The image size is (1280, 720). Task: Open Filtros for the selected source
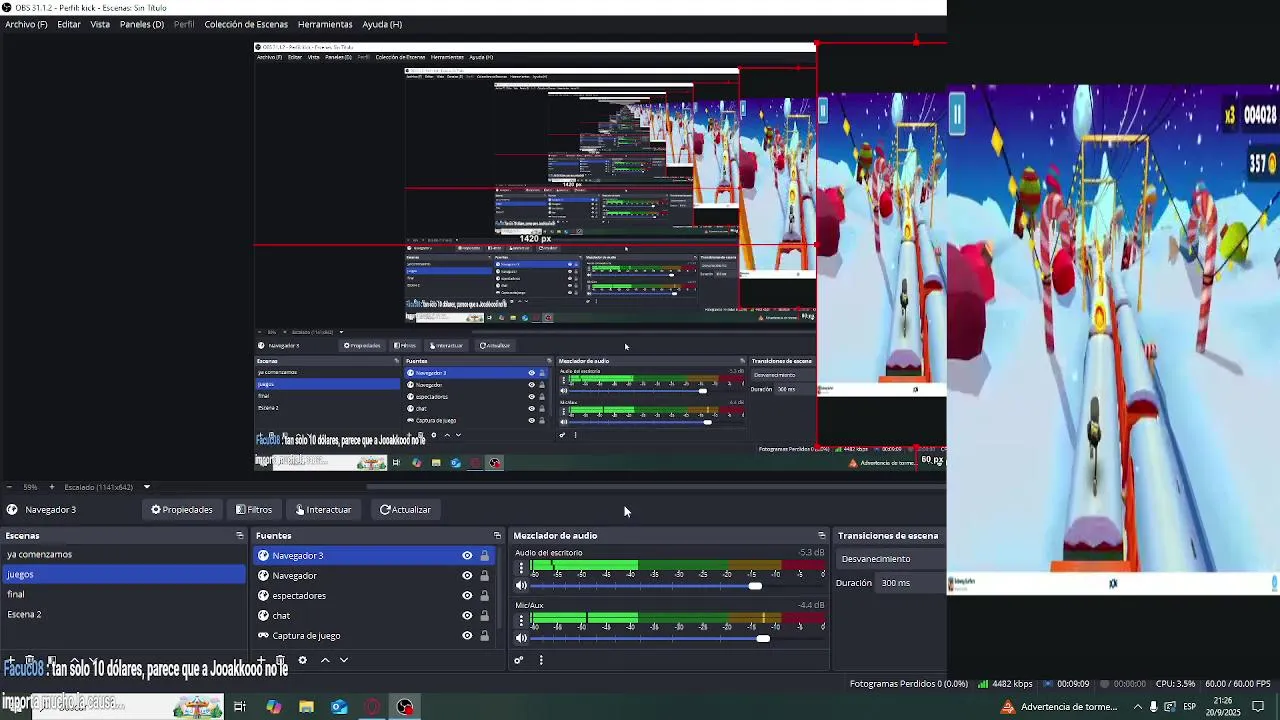(x=254, y=510)
